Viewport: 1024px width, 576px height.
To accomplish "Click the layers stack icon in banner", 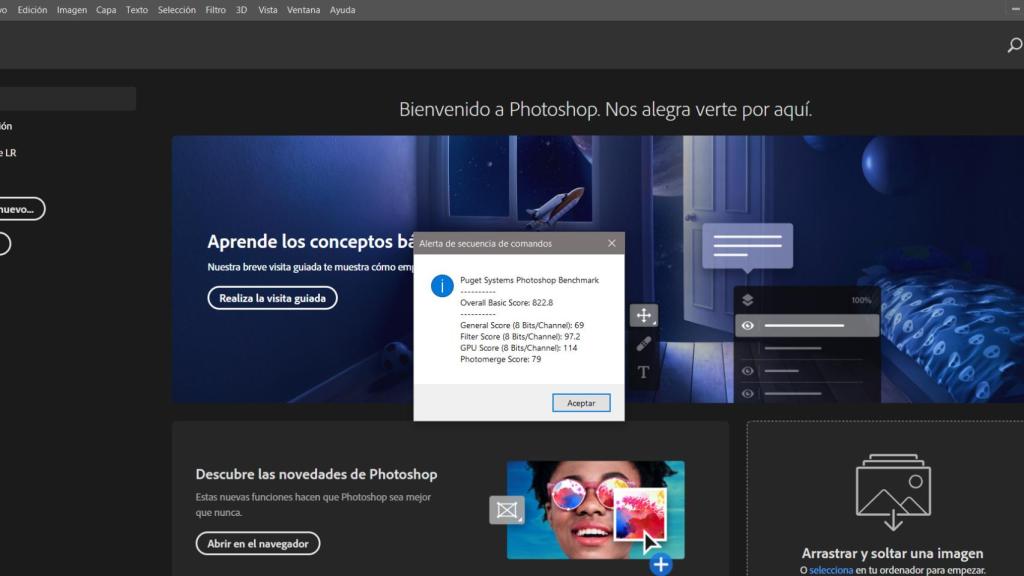I will pyautogui.click(x=747, y=300).
